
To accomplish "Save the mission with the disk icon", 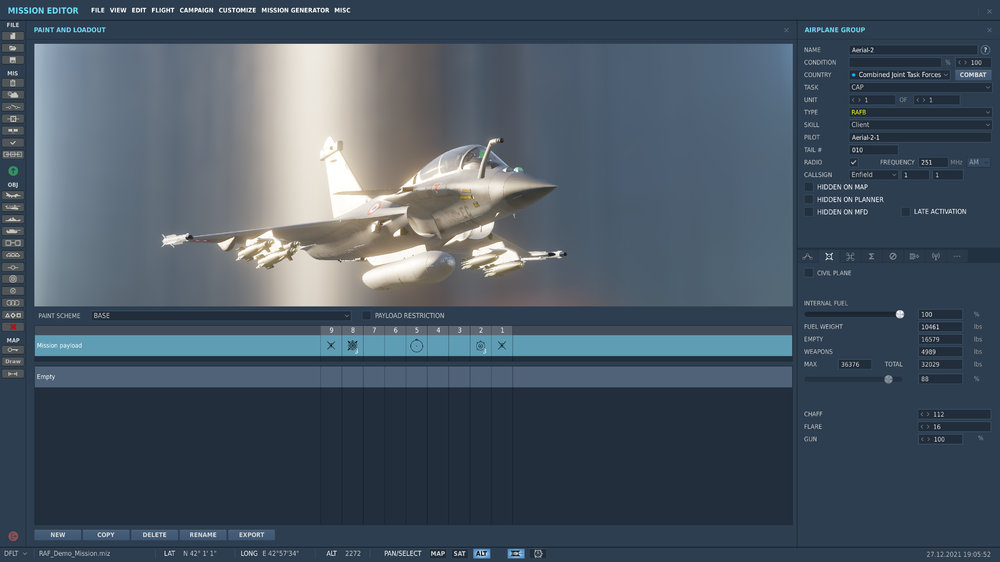I will (x=13, y=60).
